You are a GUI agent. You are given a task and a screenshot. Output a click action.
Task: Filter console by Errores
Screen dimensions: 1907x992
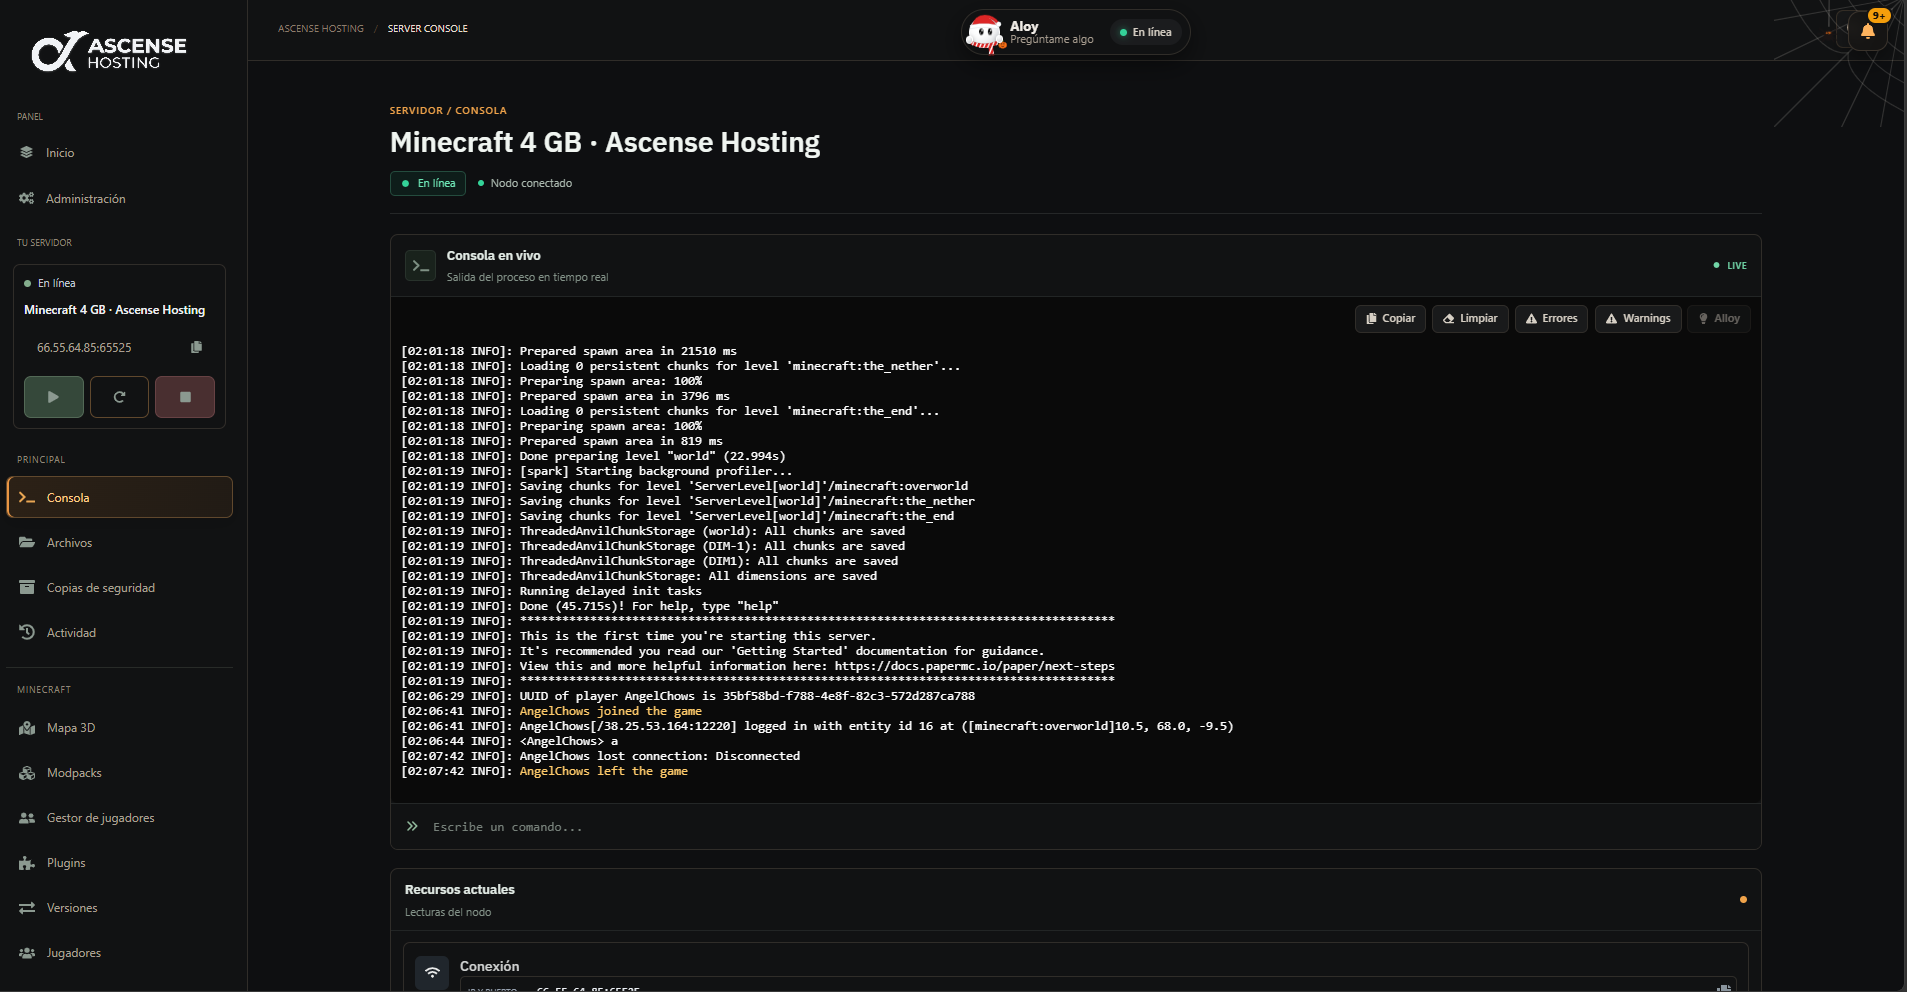(1551, 319)
